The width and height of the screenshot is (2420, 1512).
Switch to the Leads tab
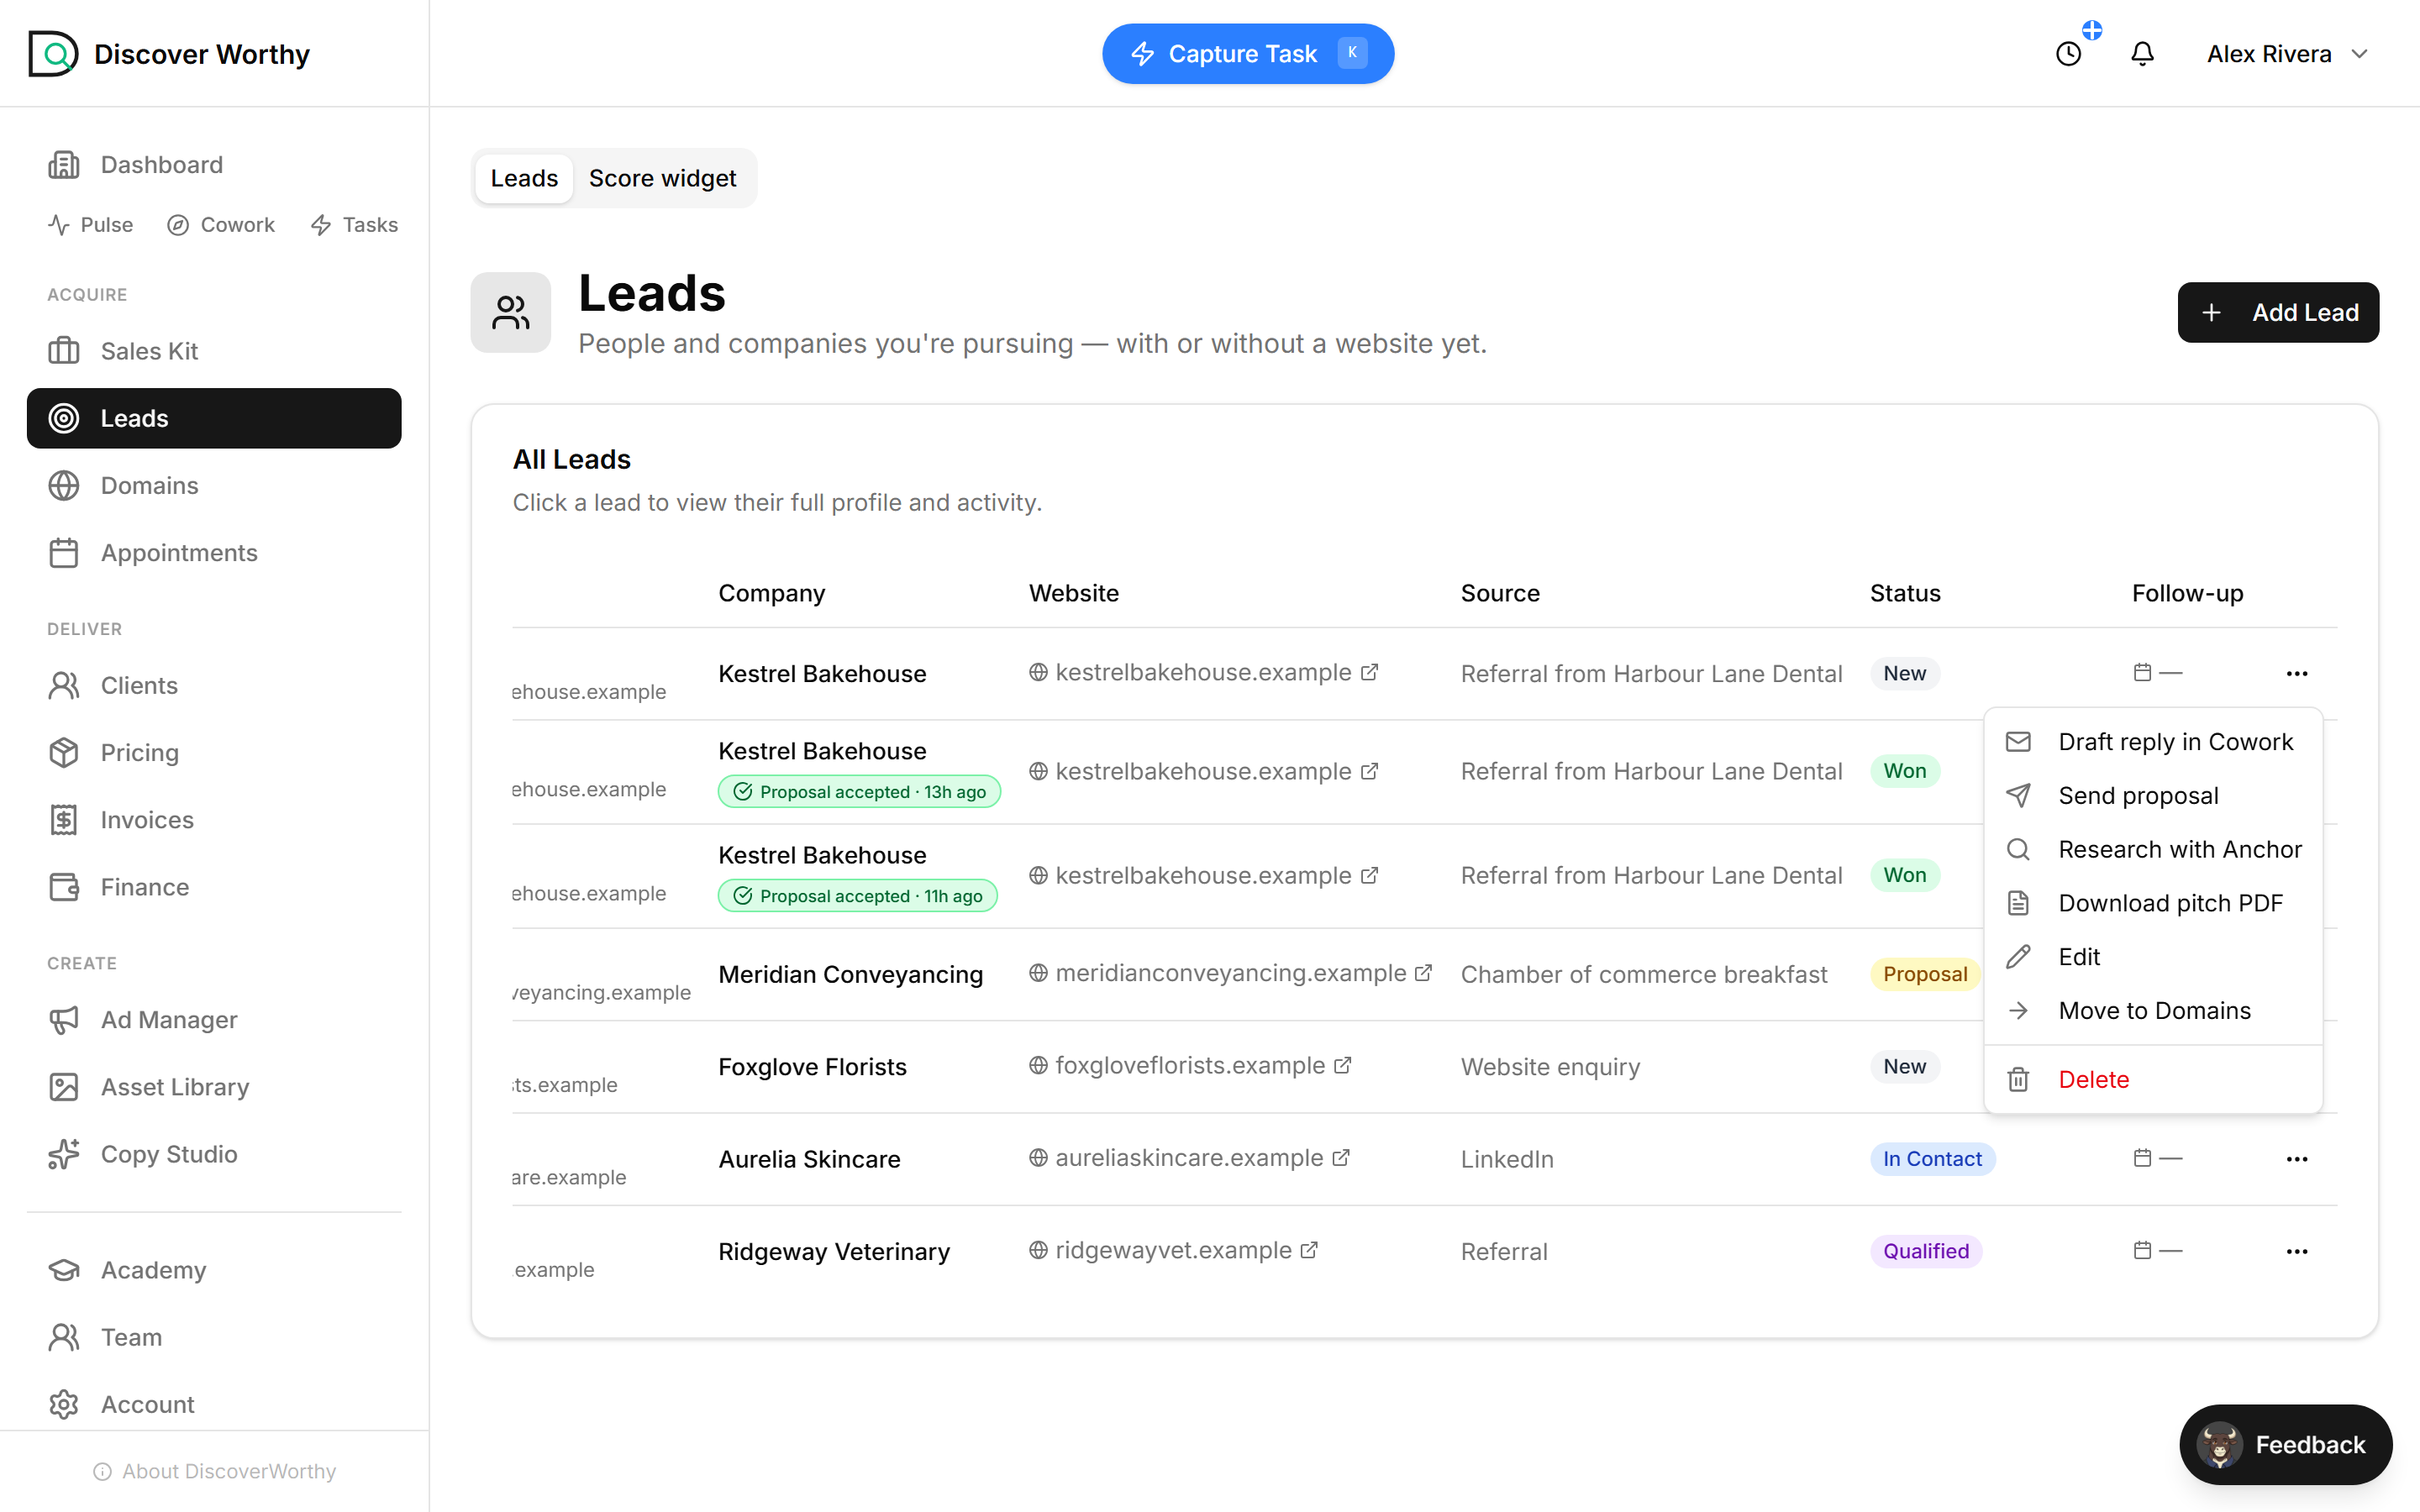pos(524,178)
